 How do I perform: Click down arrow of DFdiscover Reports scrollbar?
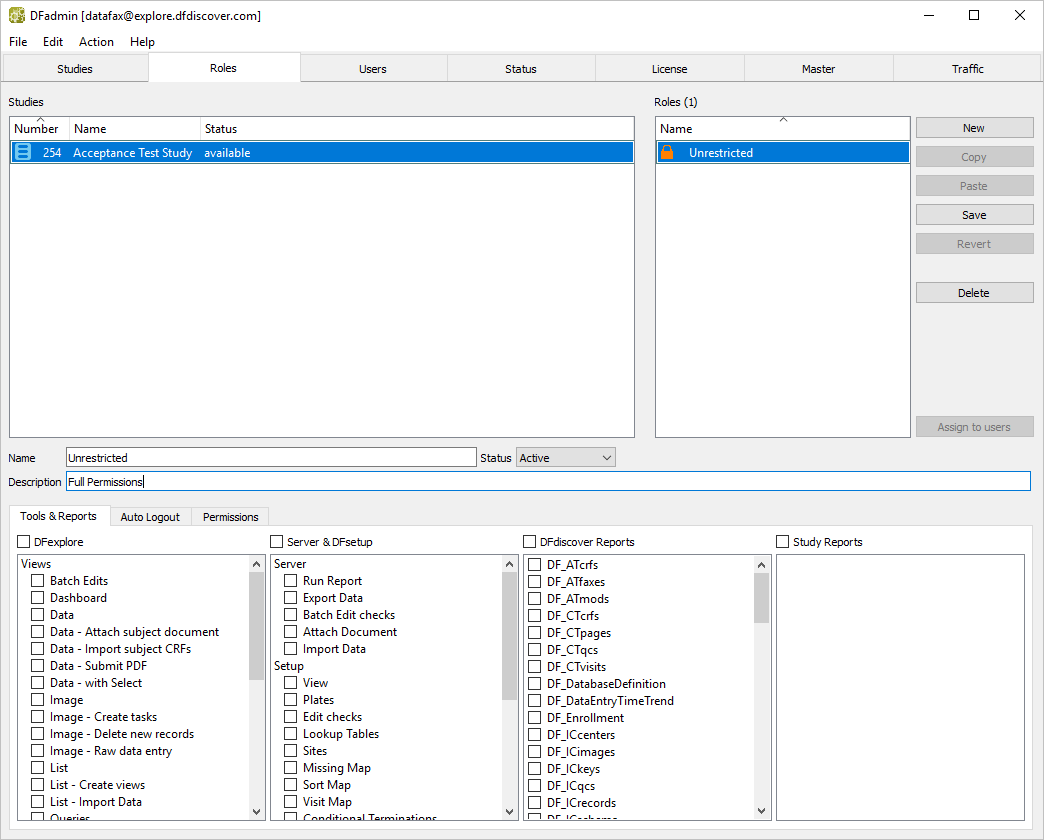(762, 811)
